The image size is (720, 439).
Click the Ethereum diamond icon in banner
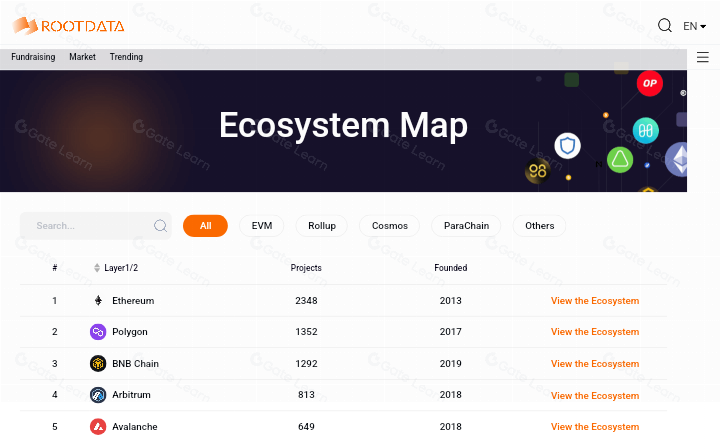(677, 159)
